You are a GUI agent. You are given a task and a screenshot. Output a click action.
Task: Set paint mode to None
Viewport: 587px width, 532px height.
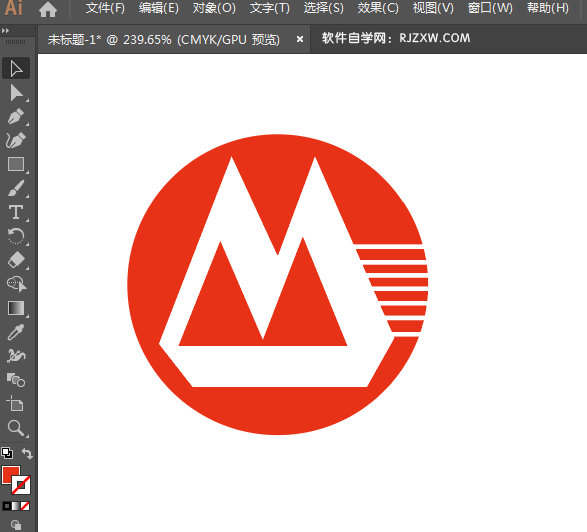[x=25, y=506]
